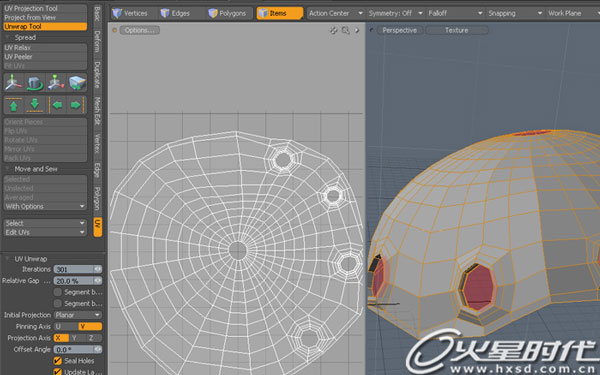This screenshot has height=375, width=600.
Task: Click the align UVs up arrow
Action: pyautogui.click(x=14, y=105)
